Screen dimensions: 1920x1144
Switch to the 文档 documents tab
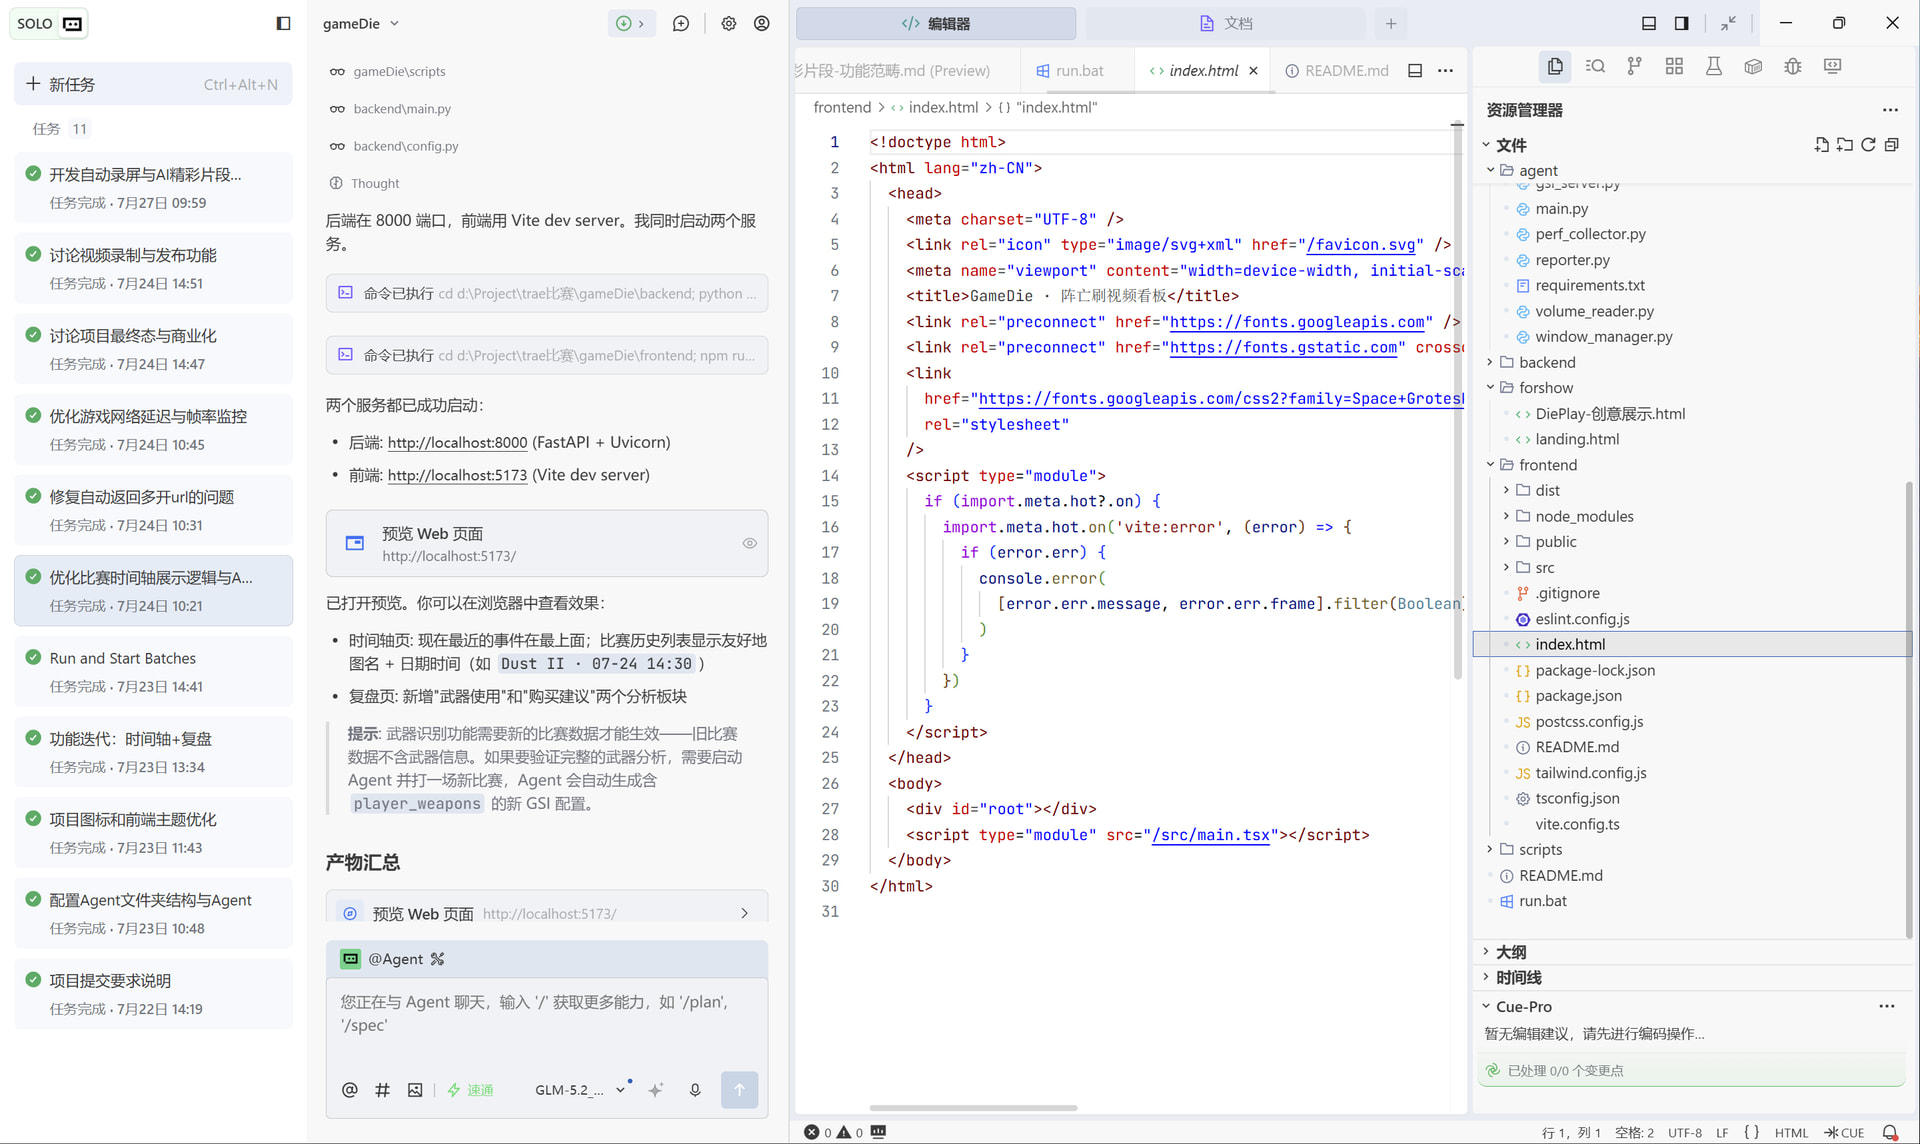(x=1226, y=23)
